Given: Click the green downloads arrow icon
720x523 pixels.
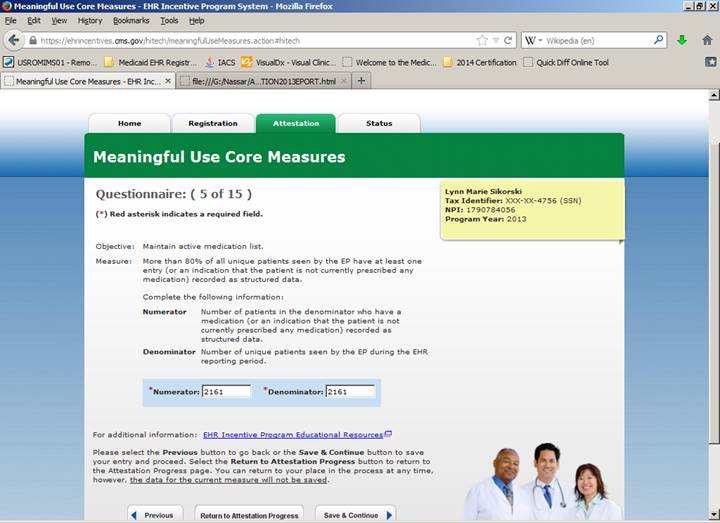Looking at the screenshot, I should tap(682, 41).
